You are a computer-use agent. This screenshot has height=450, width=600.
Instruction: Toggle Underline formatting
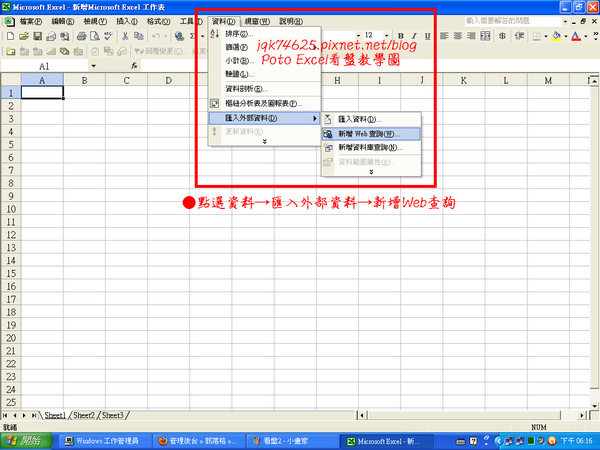click(x=427, y=36)
